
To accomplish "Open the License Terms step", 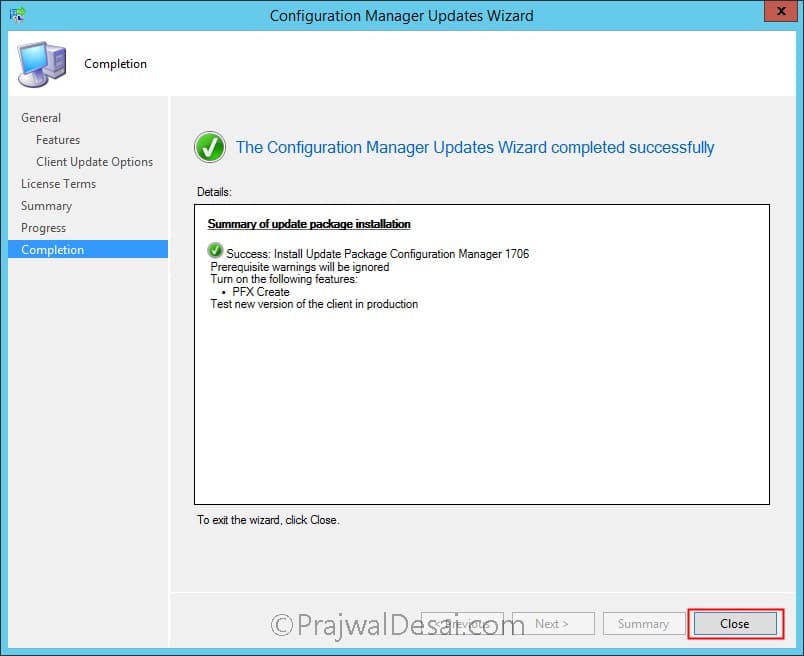I will coord(58,184).
